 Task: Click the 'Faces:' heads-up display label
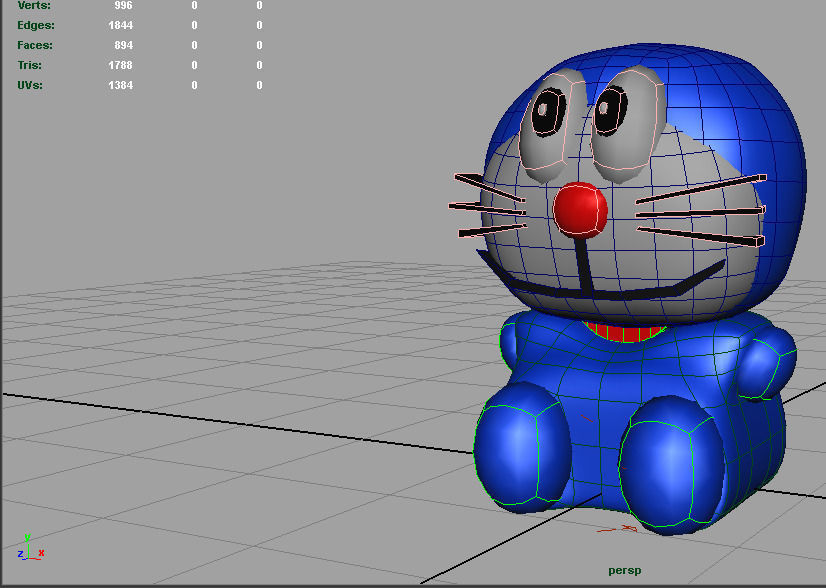point(35,45)
